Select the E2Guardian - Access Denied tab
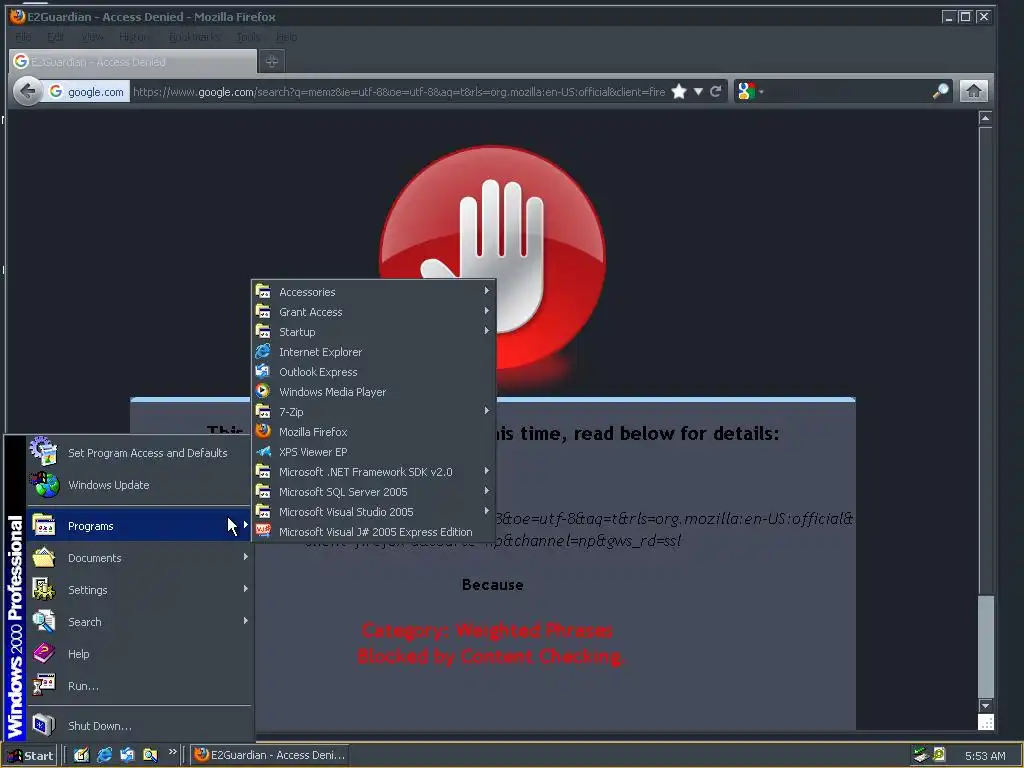This screenshot has height=768, width=1024. pos(133,61)
